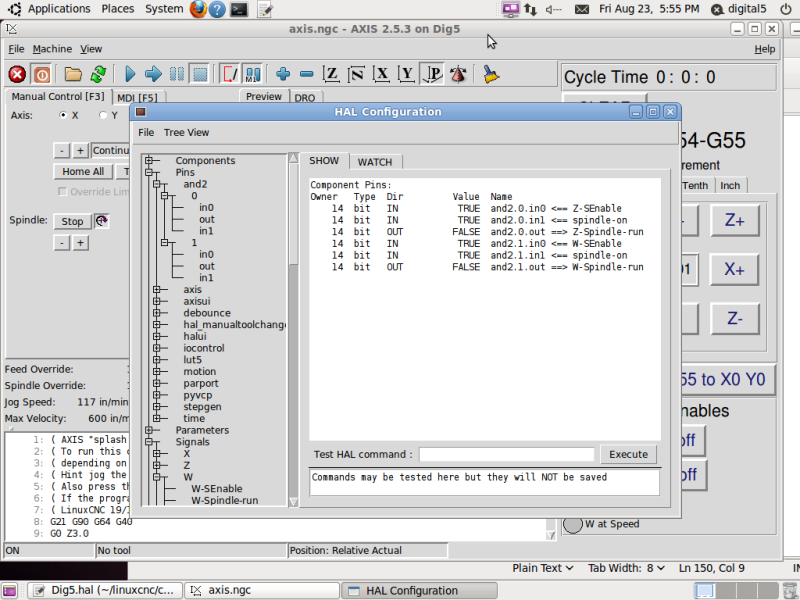Open the Tree View menu
The width and height of the screenshot is (800, 600).
(186, 133)
